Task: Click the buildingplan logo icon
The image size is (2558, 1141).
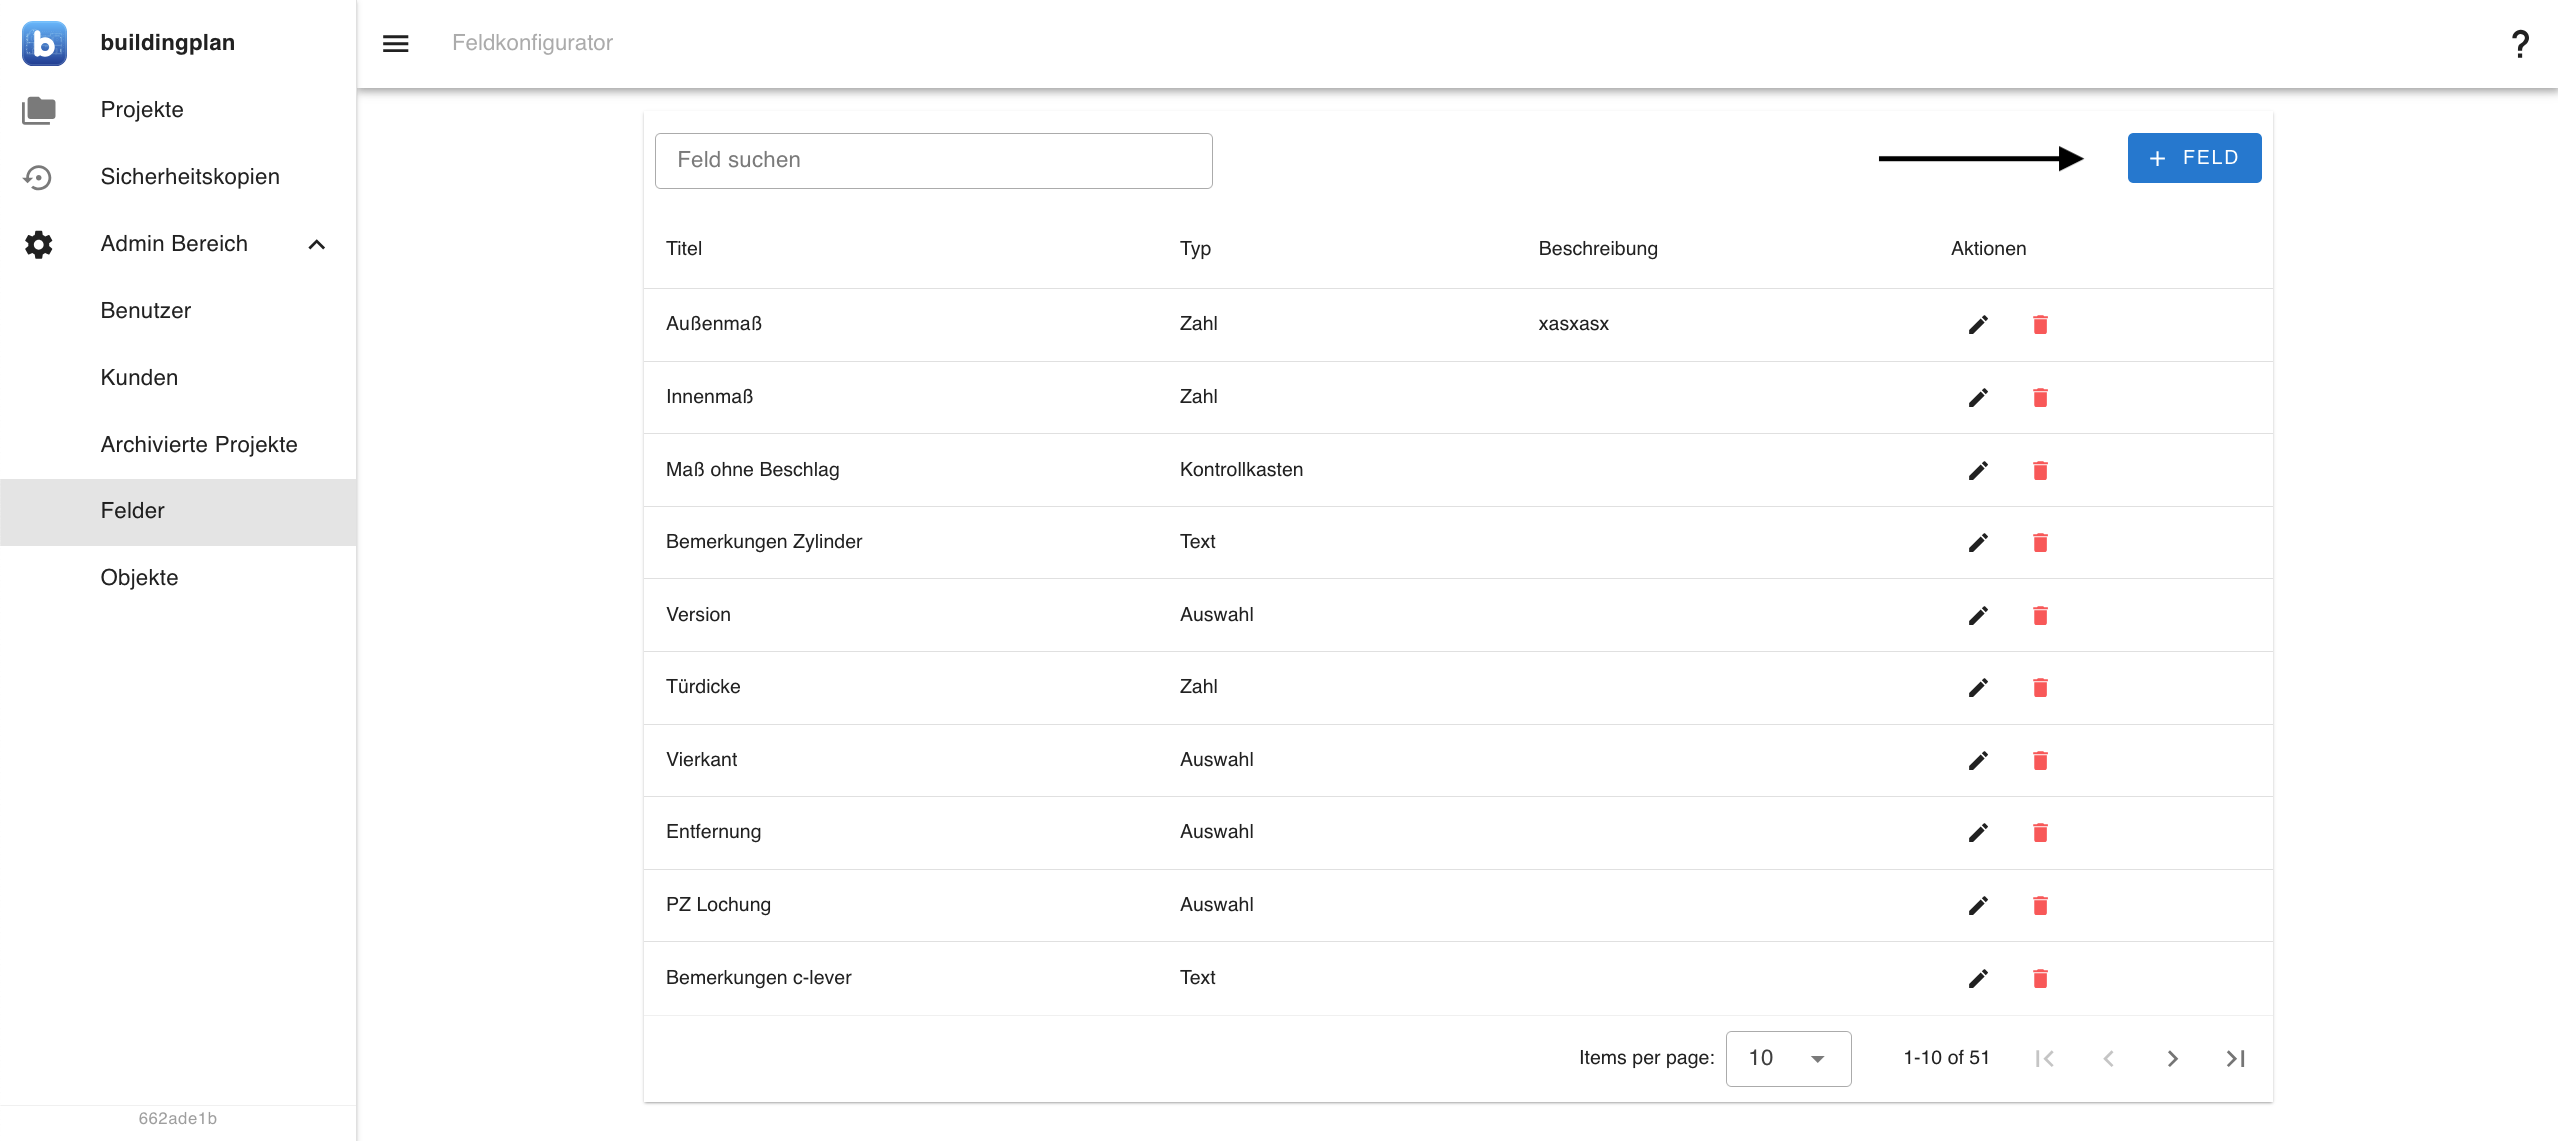Action: pos(44,43)
